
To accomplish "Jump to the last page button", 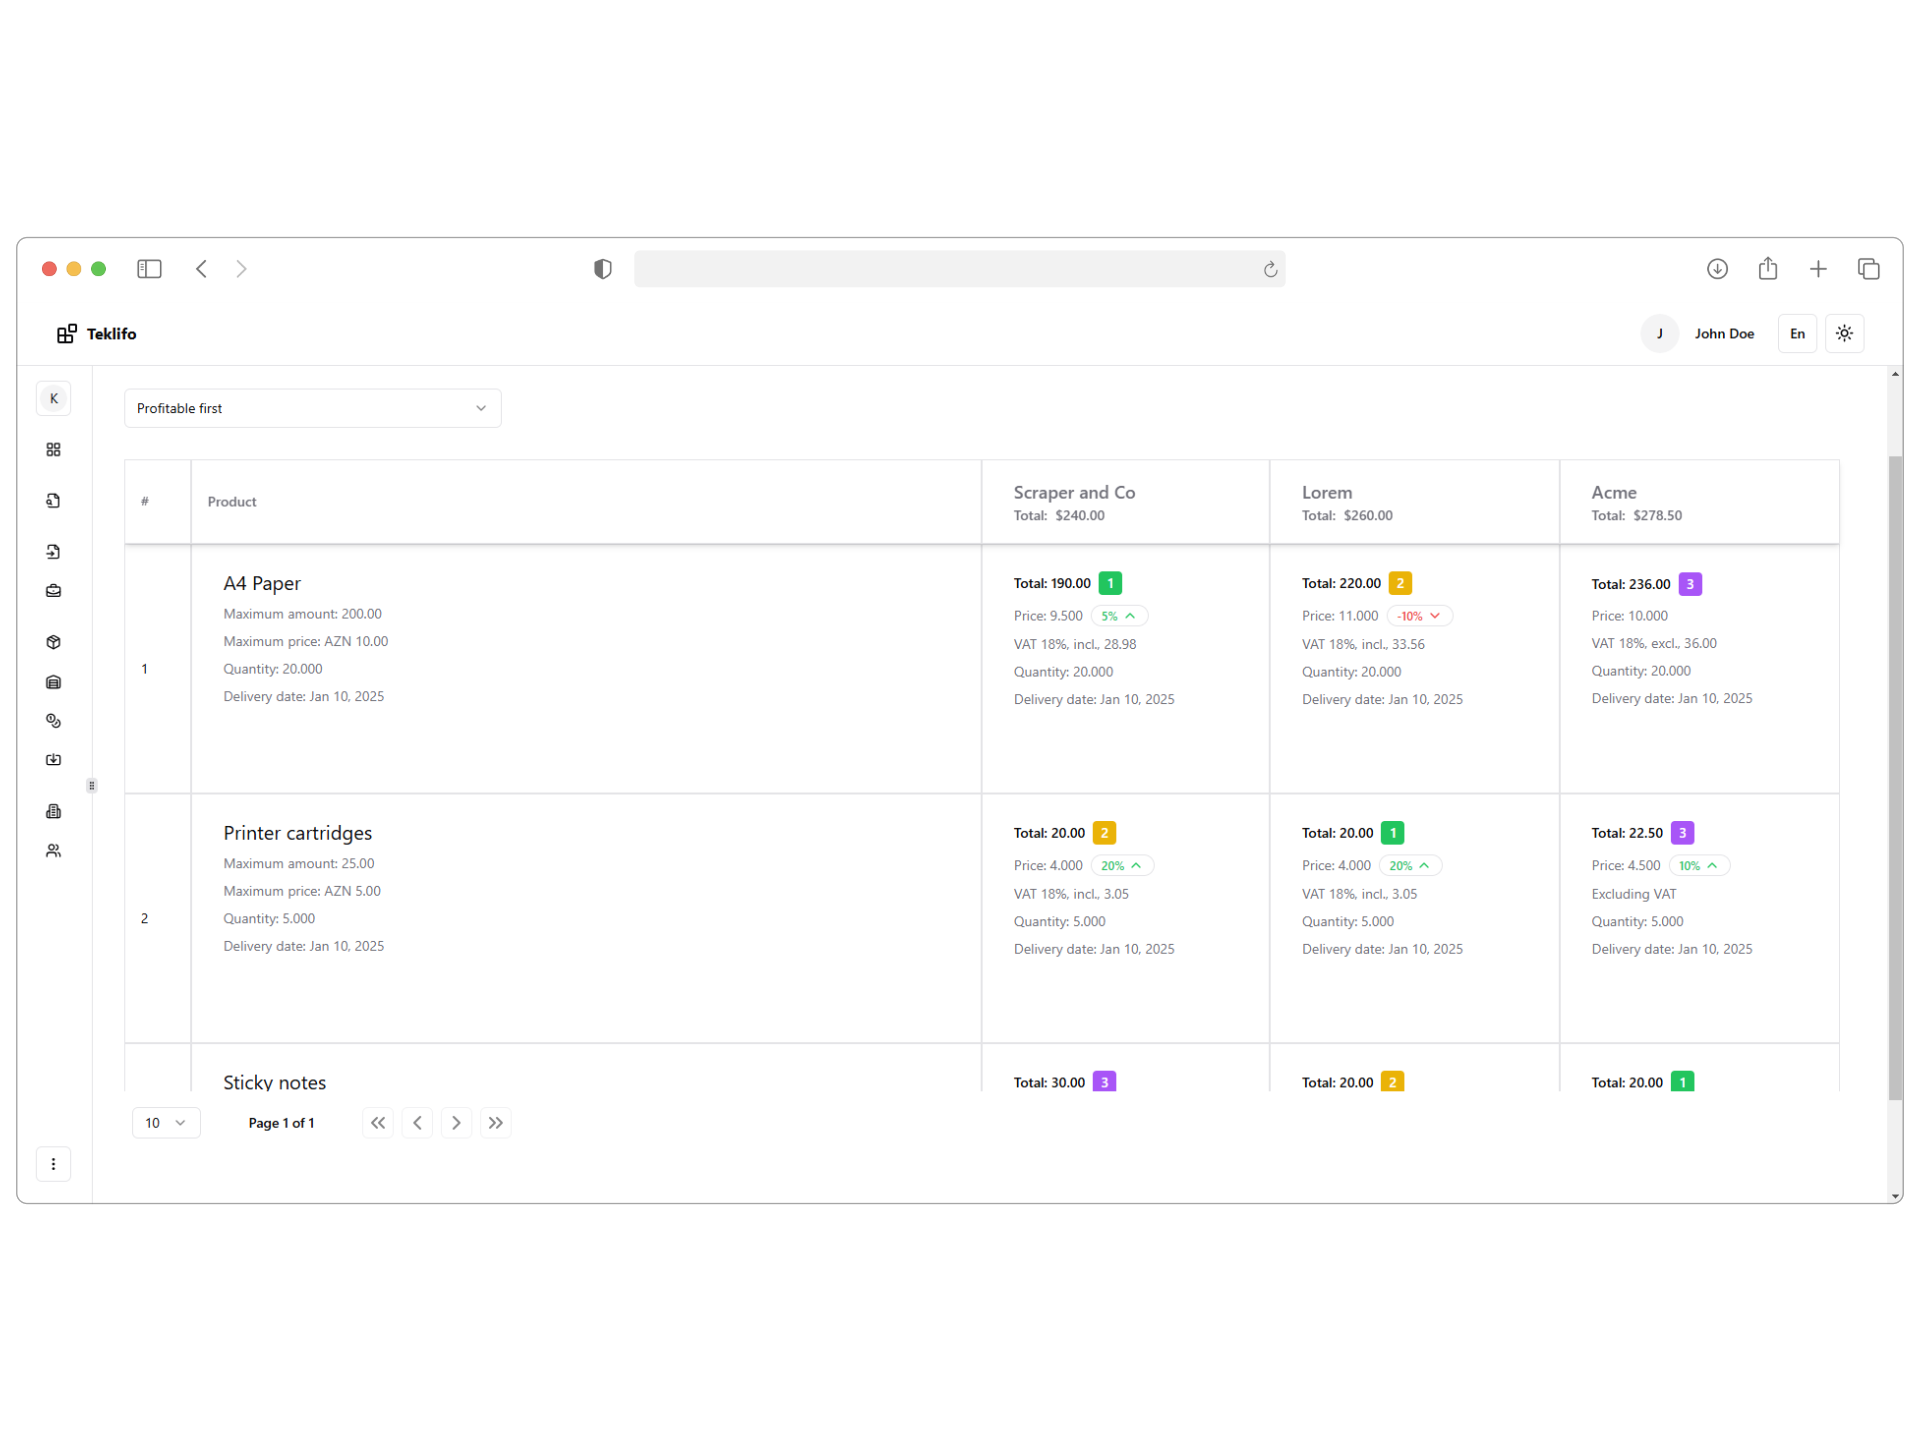I will point(496,1123).
